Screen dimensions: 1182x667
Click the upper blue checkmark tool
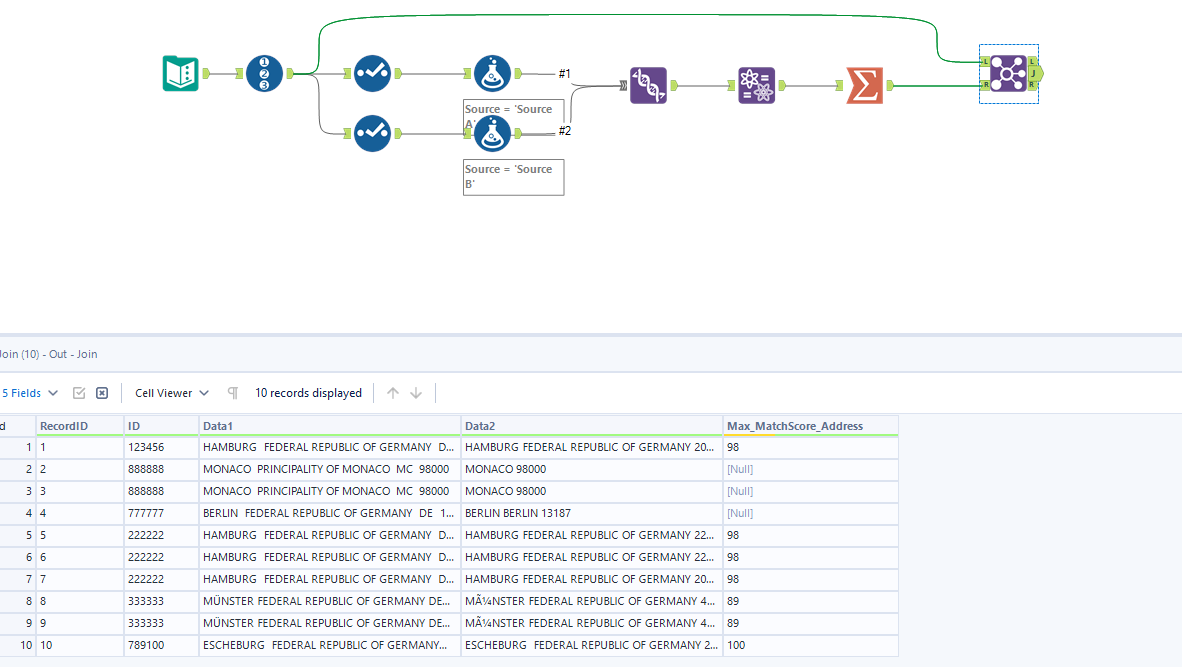click(x=372, y=73)
